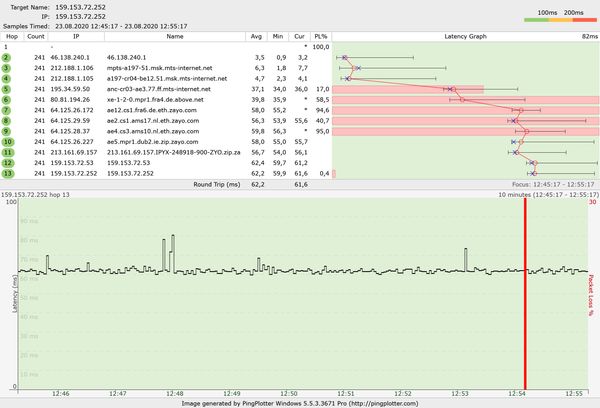Click the final hop 13 circle icon
Image resolution: width=600 pixels, height=408 pixels.
pos(6,173)
